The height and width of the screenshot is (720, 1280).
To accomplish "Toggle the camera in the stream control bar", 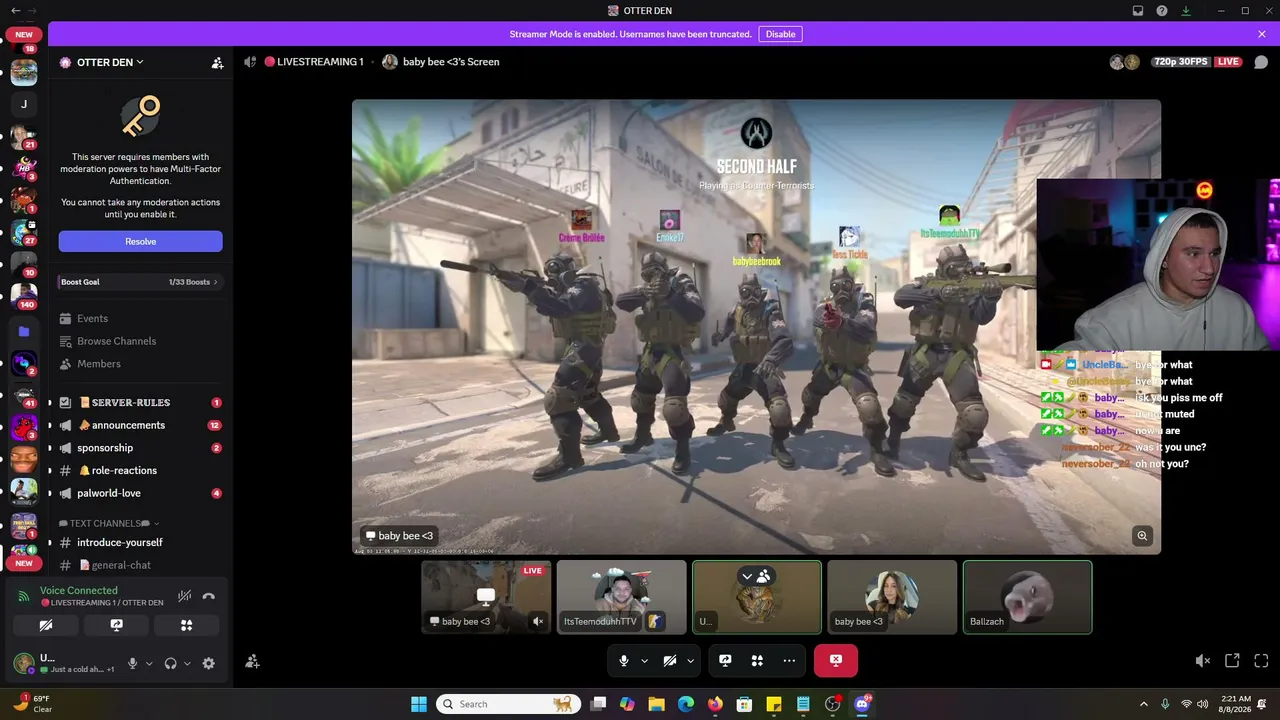I will pyautogui.click(x=670, y=661).
